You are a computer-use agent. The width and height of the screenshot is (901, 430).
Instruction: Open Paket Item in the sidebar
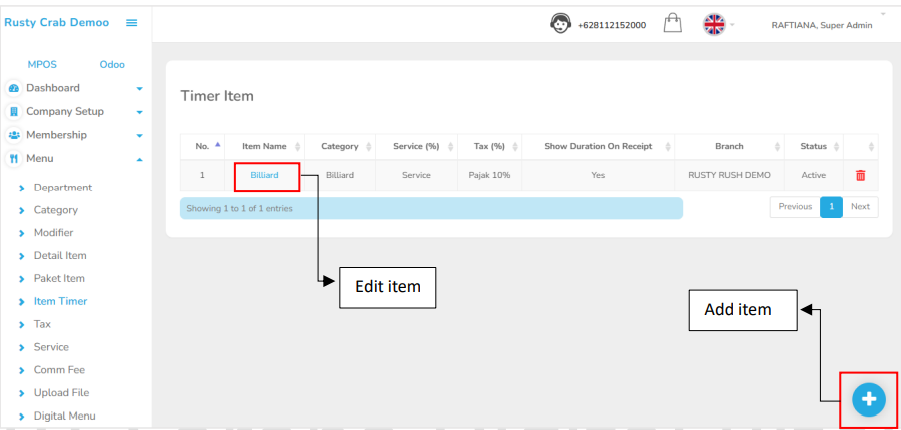tap(59, 278)
